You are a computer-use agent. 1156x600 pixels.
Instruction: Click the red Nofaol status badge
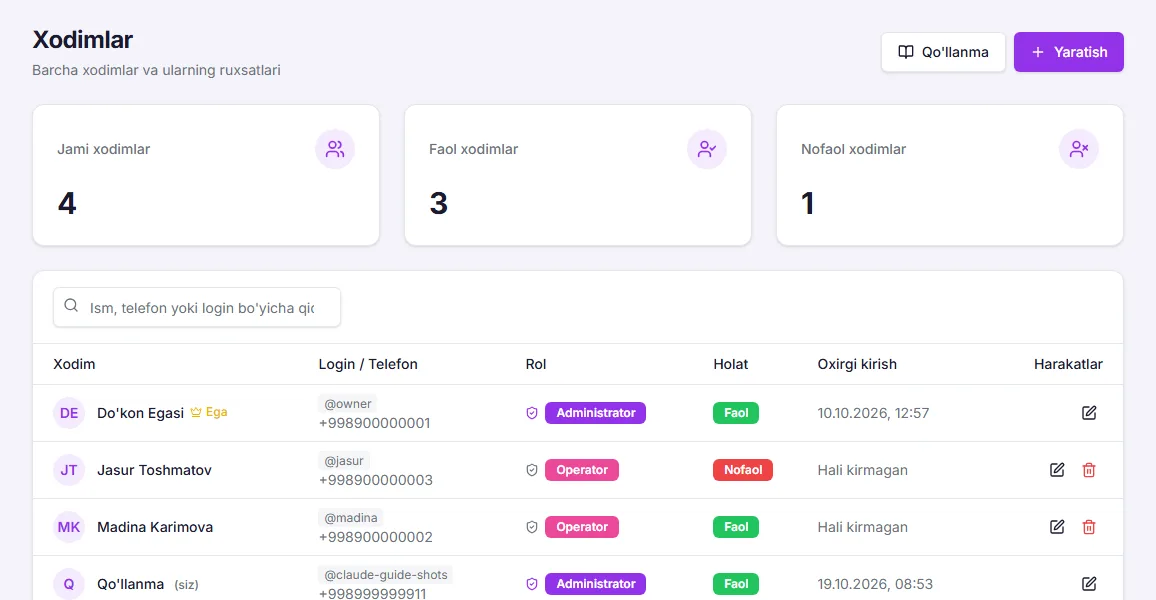(x=742, y=470)
